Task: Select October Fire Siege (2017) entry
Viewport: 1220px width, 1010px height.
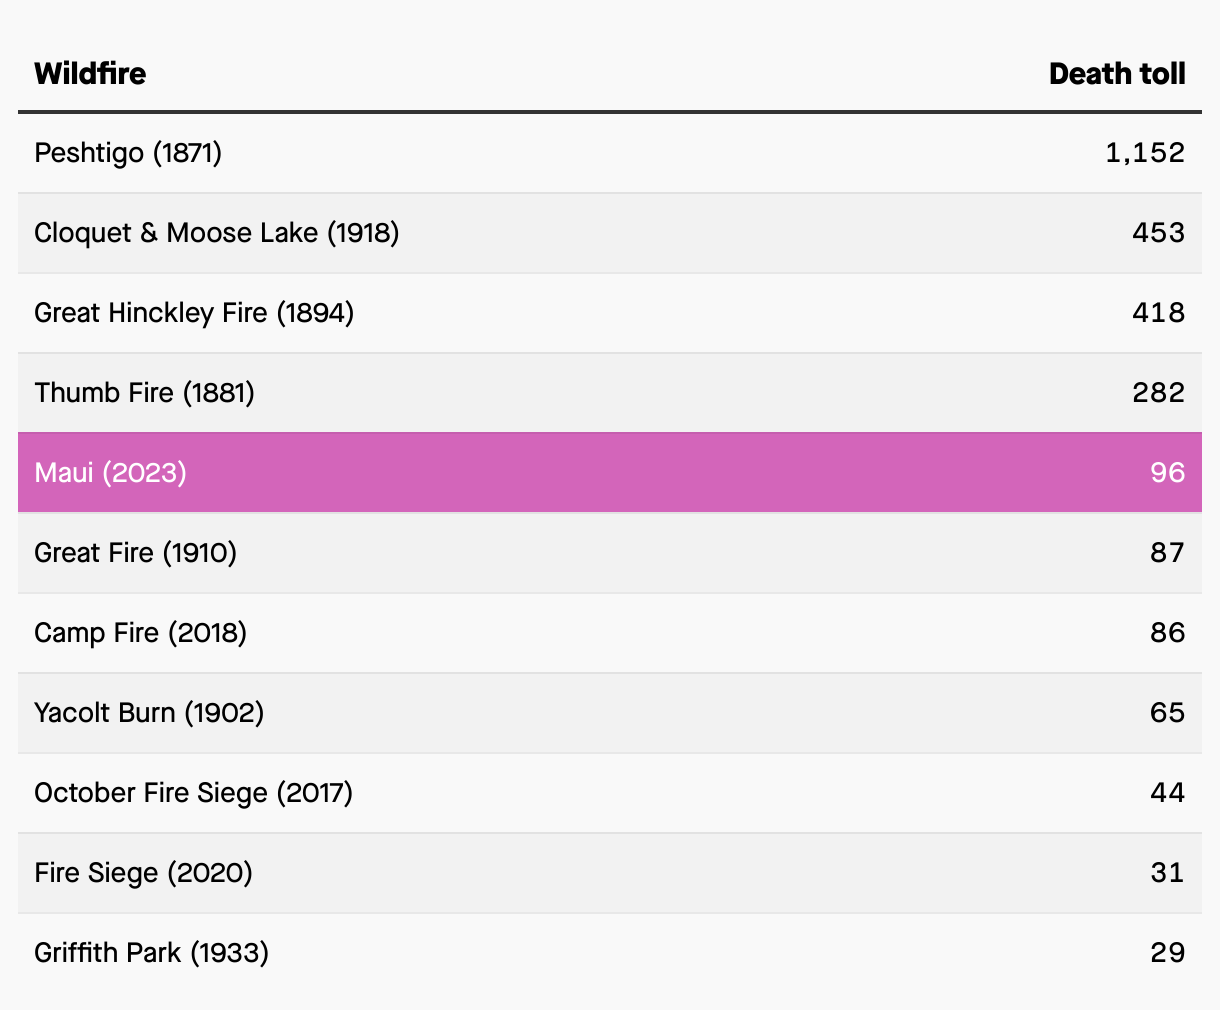Action: coord(193,793)
